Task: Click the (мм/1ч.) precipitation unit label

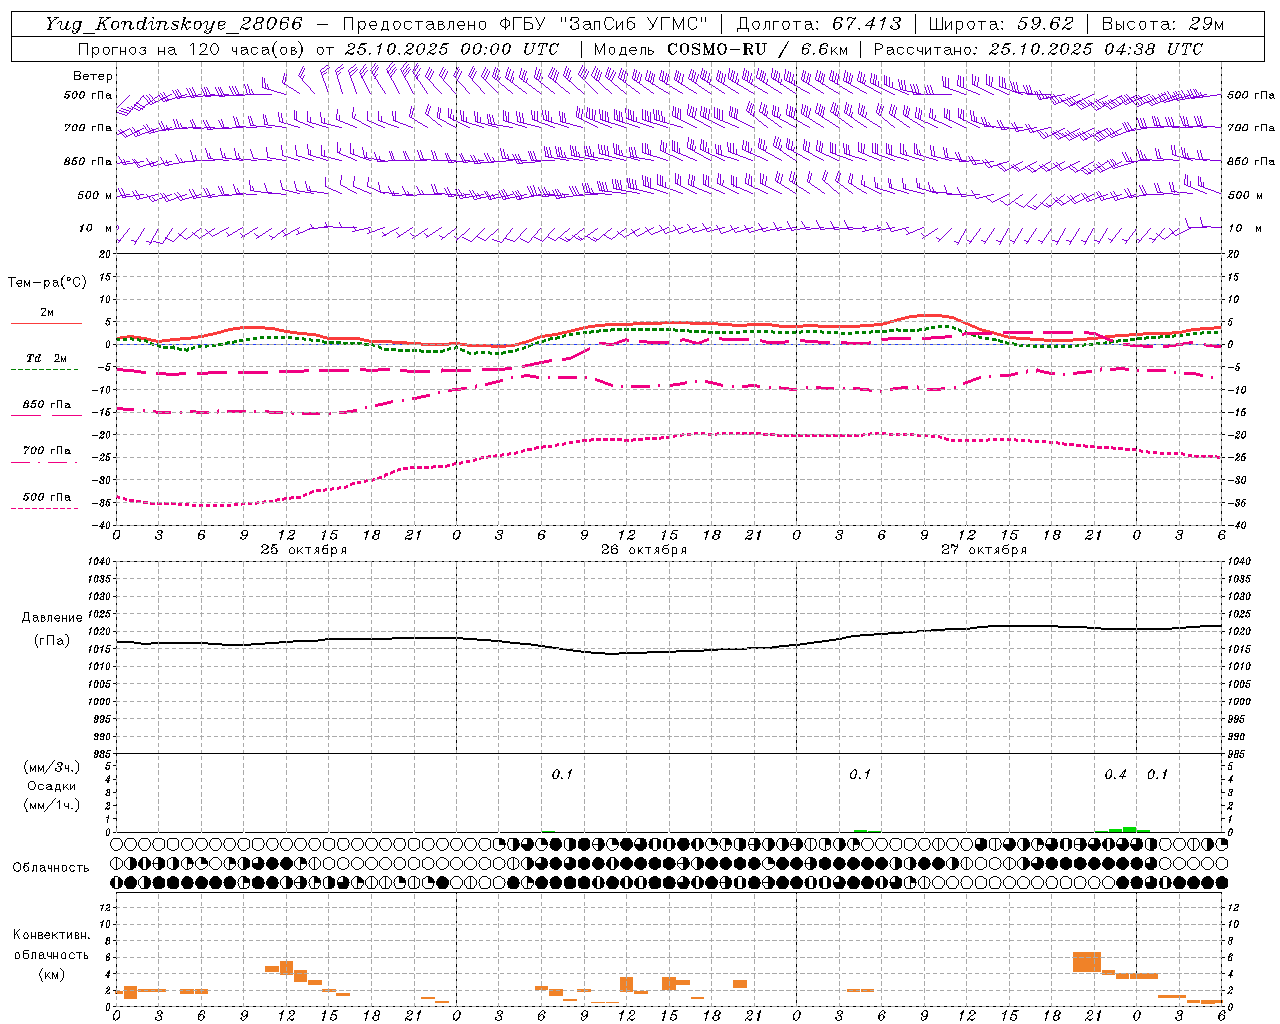Action: pyautogui.click(x=51, y=805)
